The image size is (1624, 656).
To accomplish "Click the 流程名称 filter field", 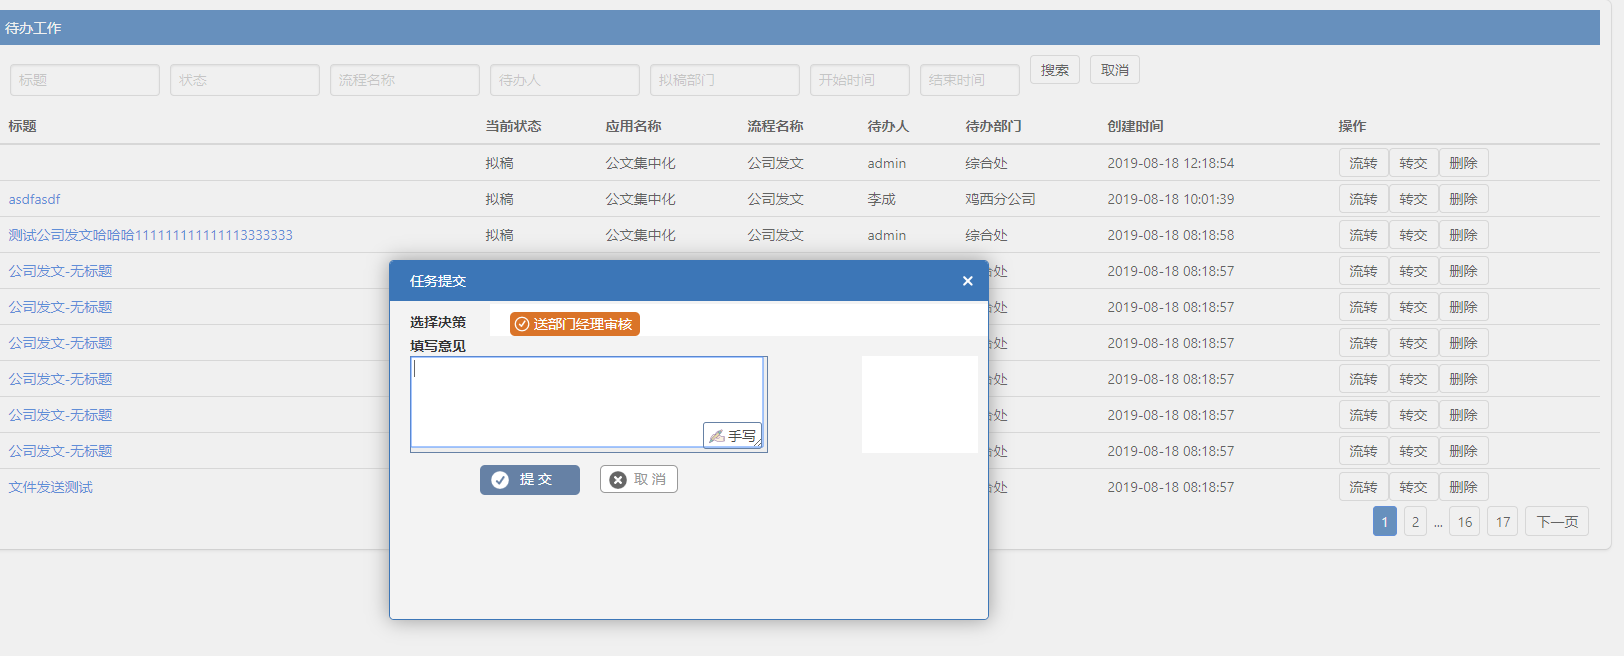I will (x=405, y=80).
